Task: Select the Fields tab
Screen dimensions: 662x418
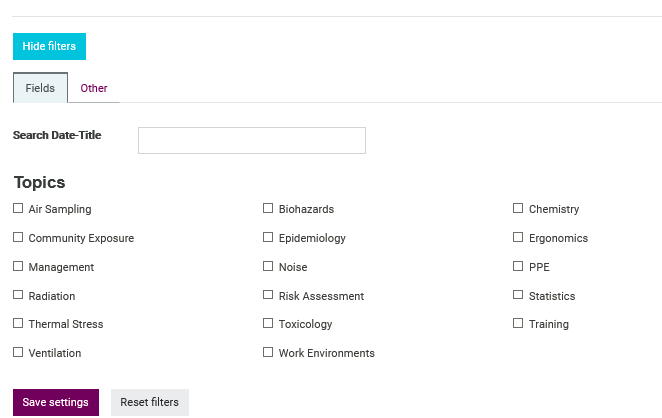Action: coord(41,88)
